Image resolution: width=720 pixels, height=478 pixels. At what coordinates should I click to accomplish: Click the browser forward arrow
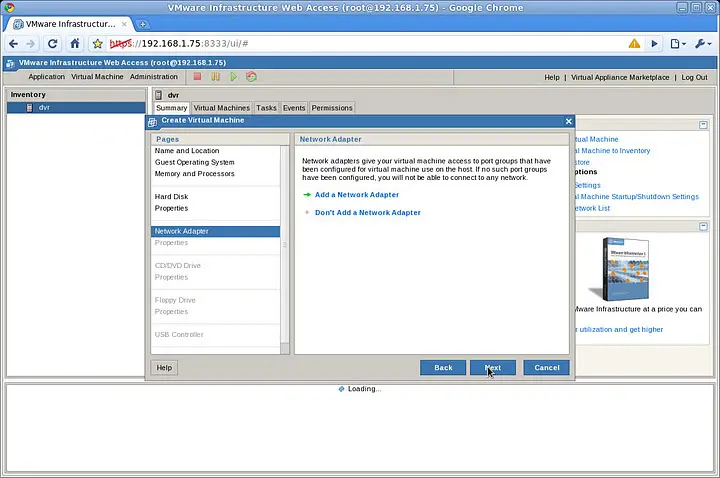30,44
